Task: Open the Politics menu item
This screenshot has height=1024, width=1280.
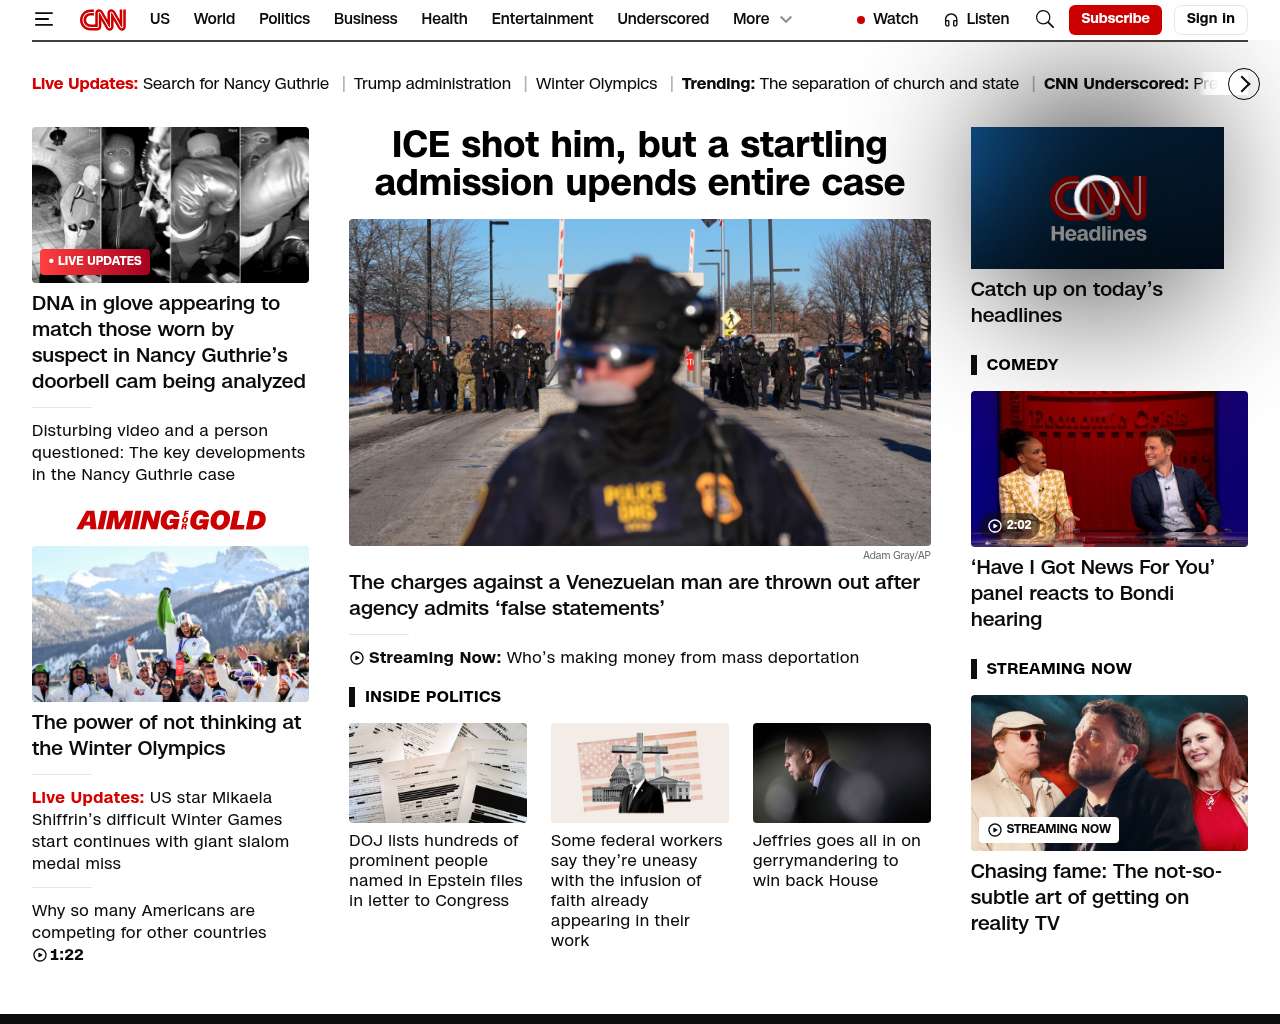Action: (x=284, y=19)
